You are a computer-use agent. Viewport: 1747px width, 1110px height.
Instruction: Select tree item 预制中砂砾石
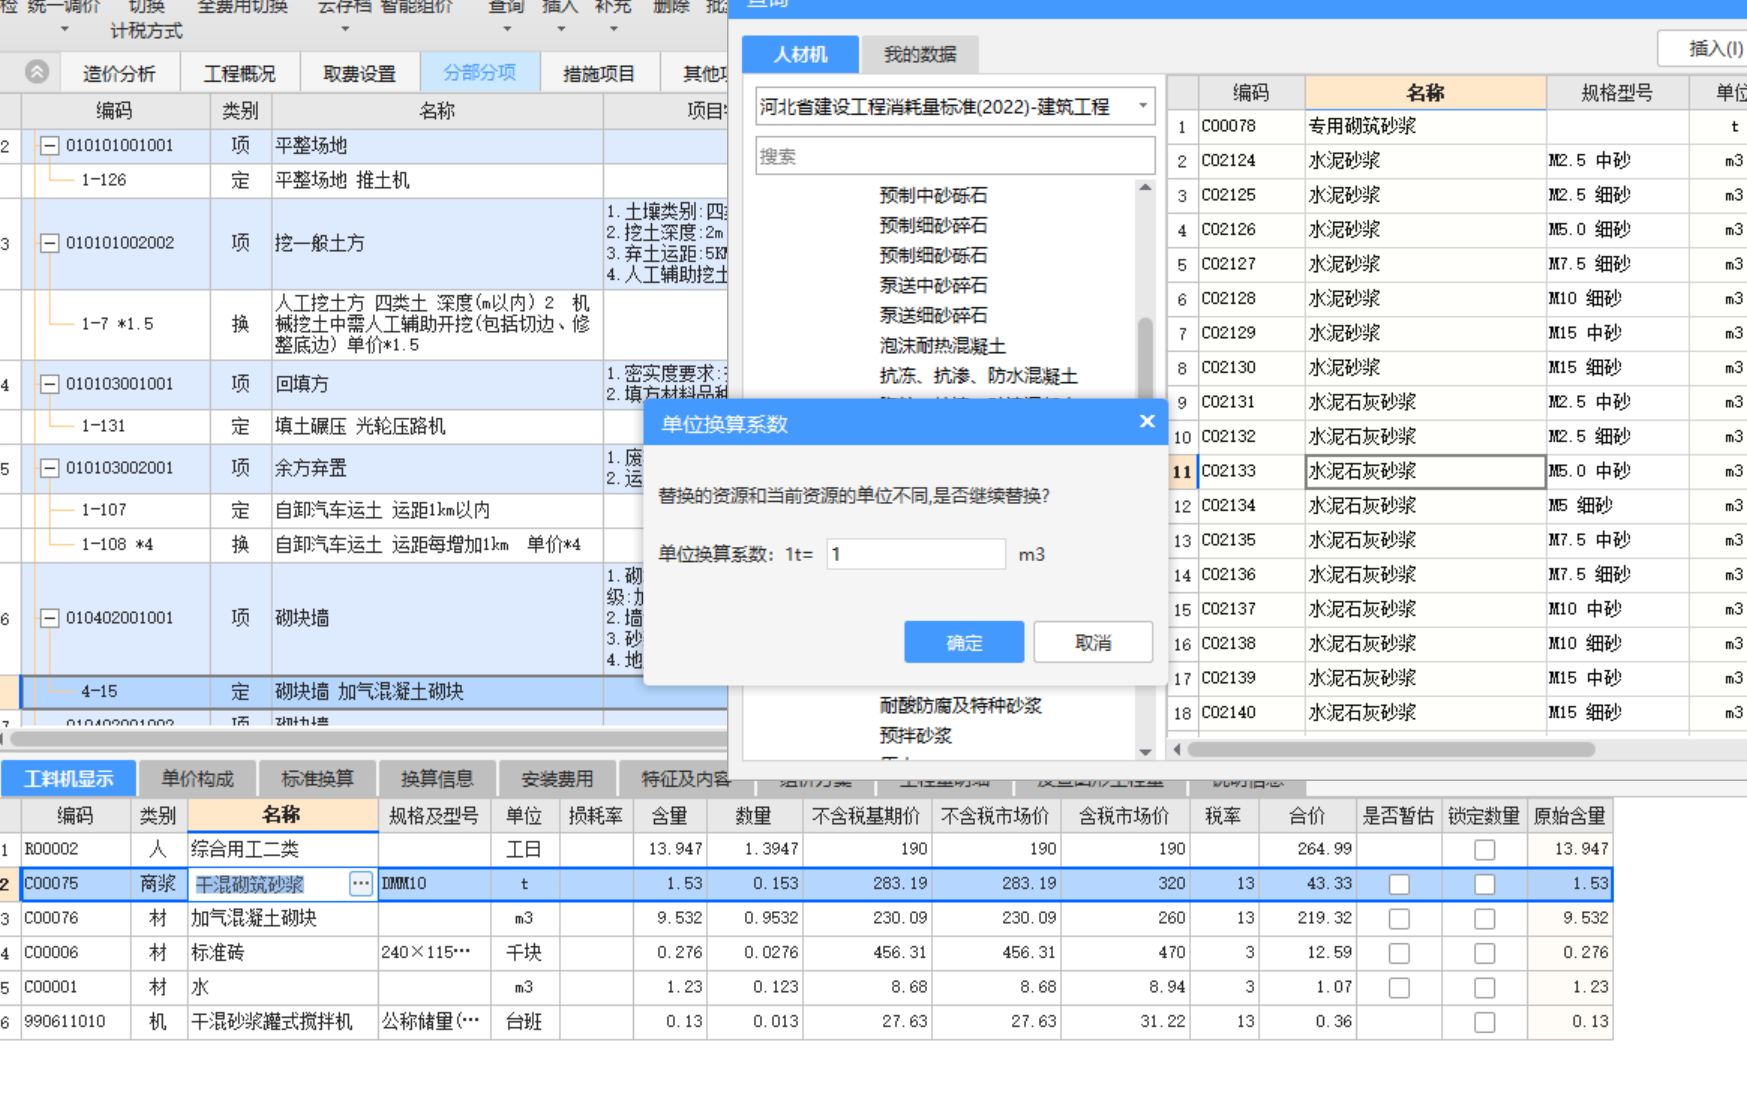click(933, 196)
